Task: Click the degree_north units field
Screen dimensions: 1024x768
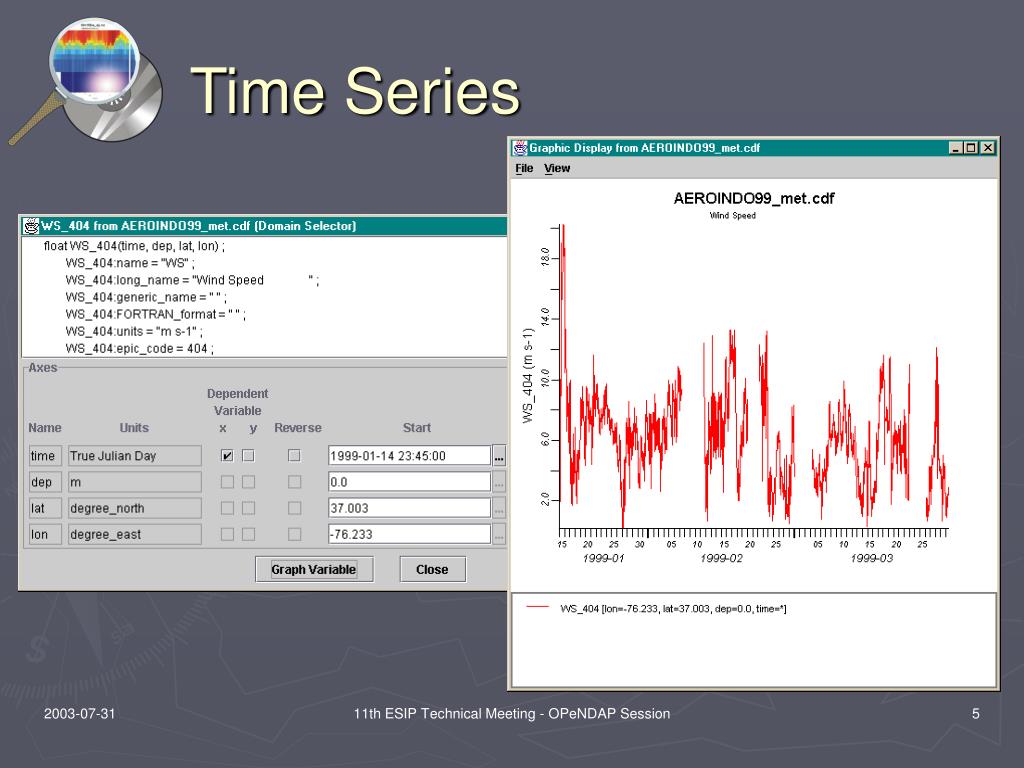Action: [x=135, y=508]
